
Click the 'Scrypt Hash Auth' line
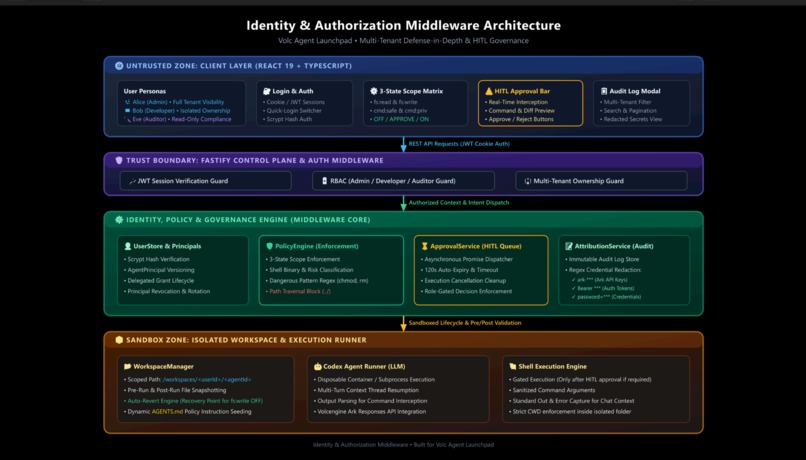(x=287, y=119)
